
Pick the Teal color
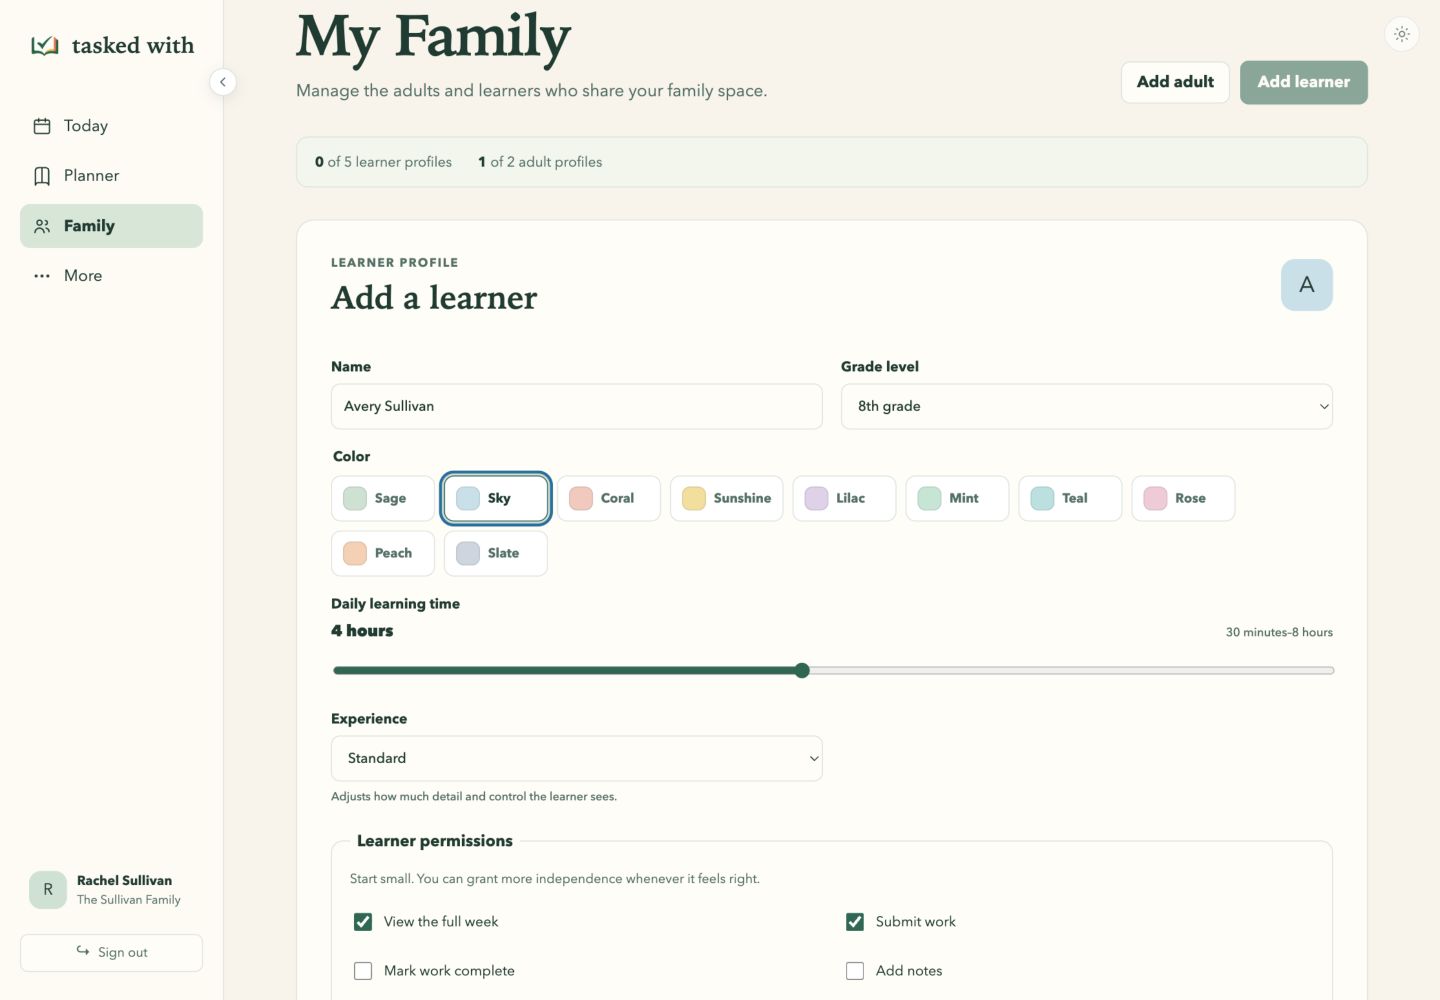[x=1071, y=498]
